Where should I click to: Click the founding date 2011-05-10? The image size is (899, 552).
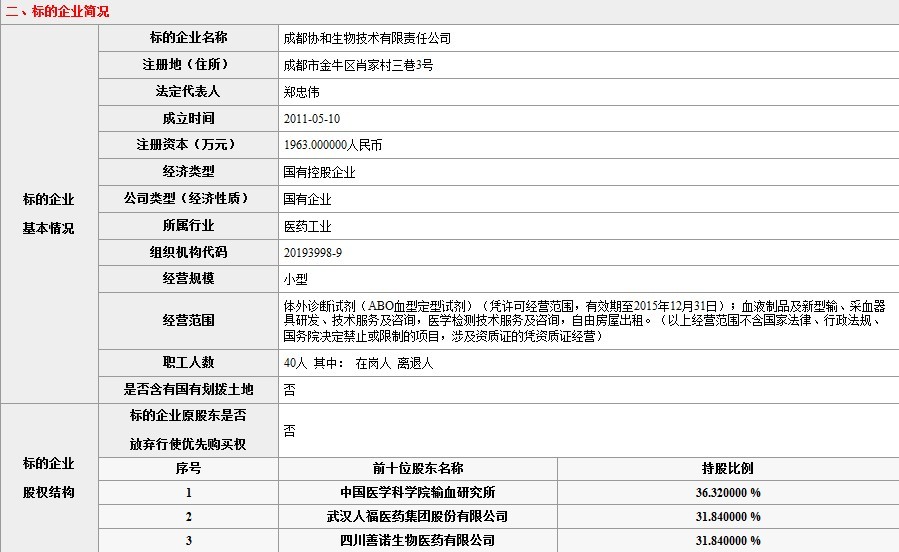[x=312, y=119]
